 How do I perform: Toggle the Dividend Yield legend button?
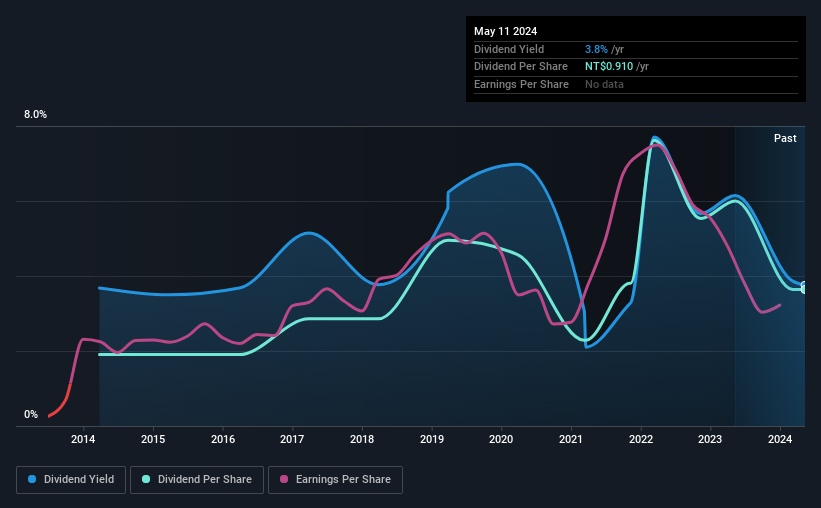tap(71, 480)
